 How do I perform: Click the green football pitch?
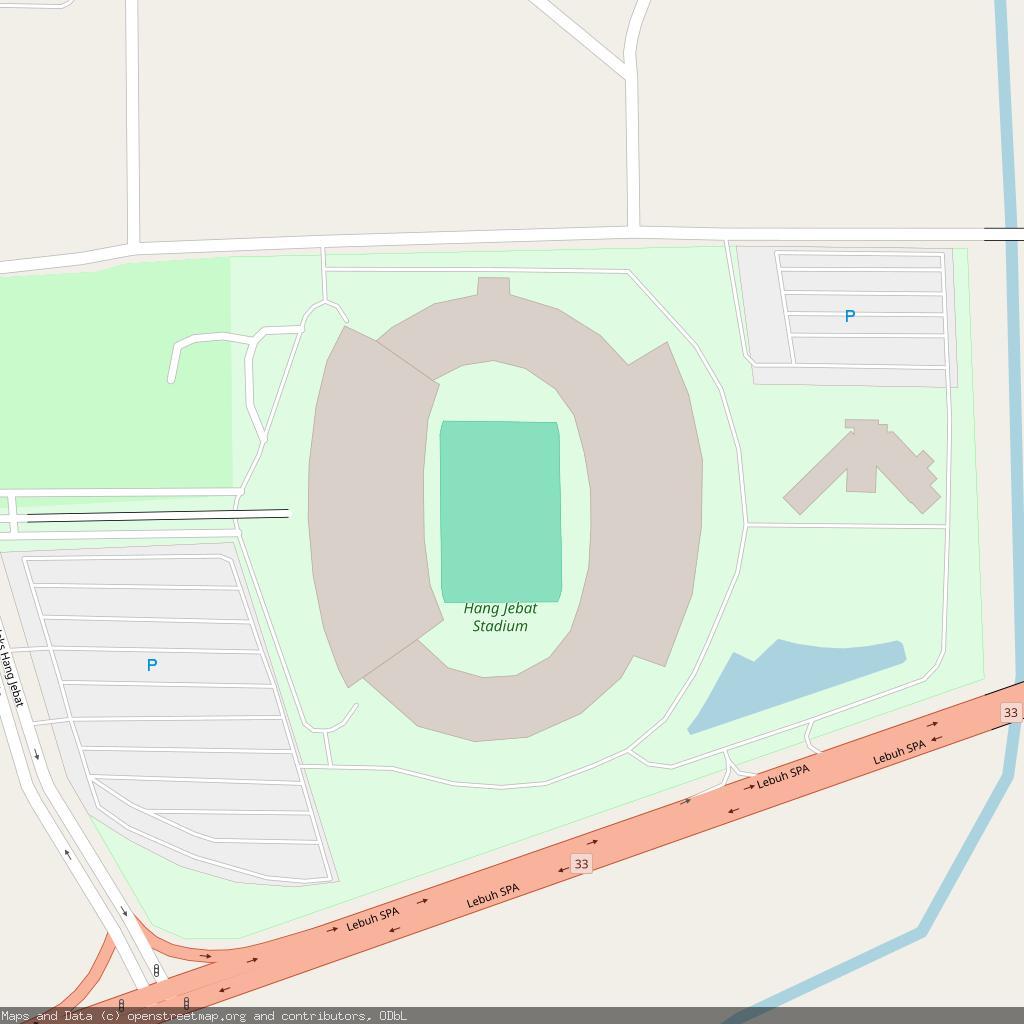click(x=501, y=511)
